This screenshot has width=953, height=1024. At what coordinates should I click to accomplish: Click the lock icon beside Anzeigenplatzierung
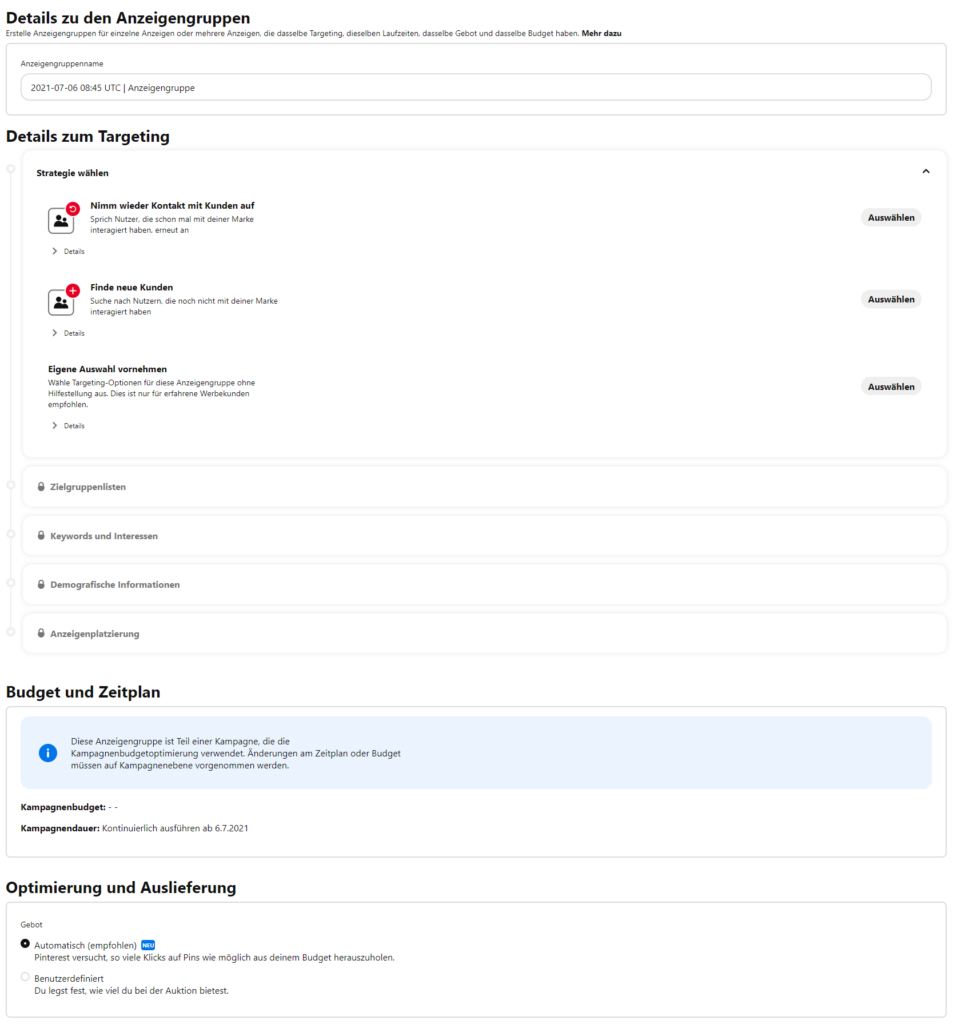click(41, 634)
